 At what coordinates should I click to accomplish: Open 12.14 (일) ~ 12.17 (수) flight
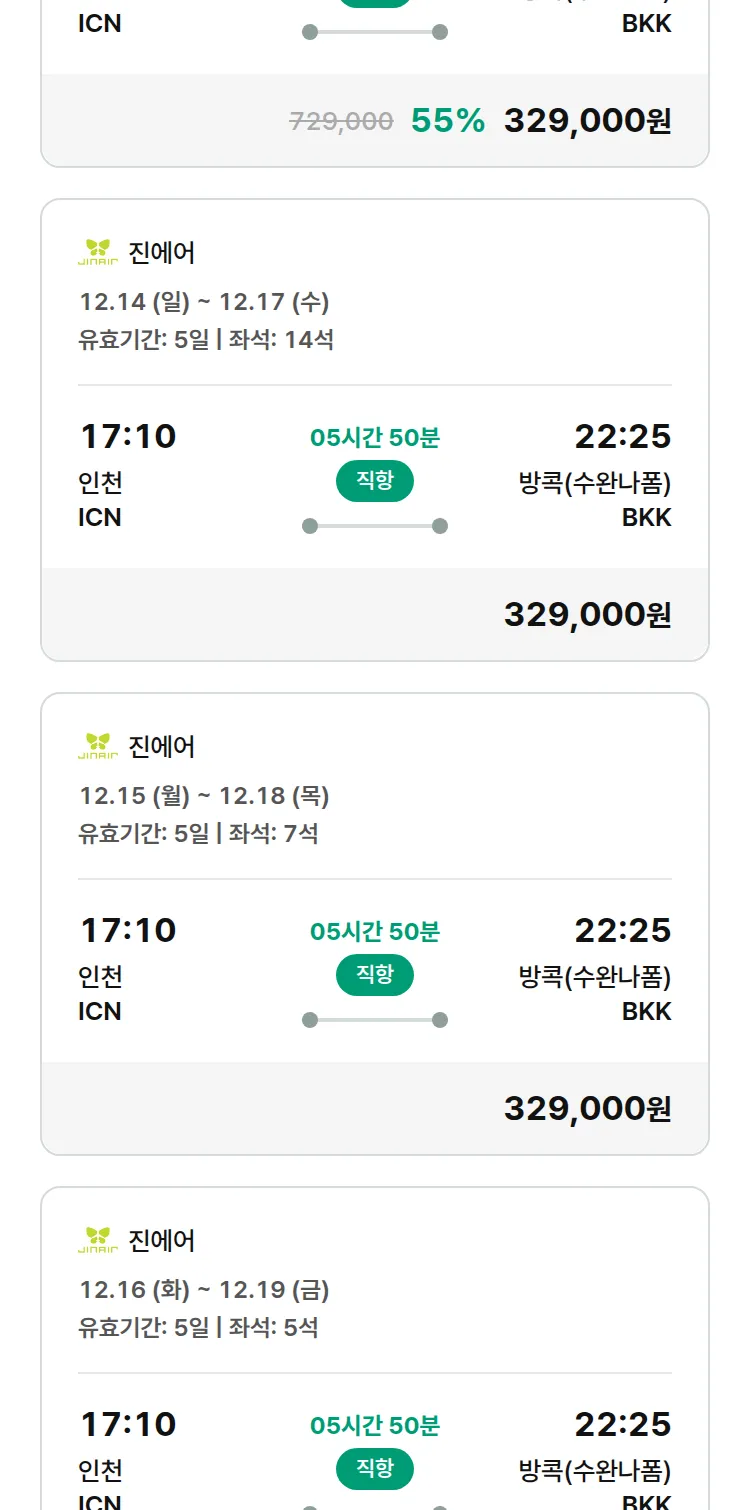point(204,302)
